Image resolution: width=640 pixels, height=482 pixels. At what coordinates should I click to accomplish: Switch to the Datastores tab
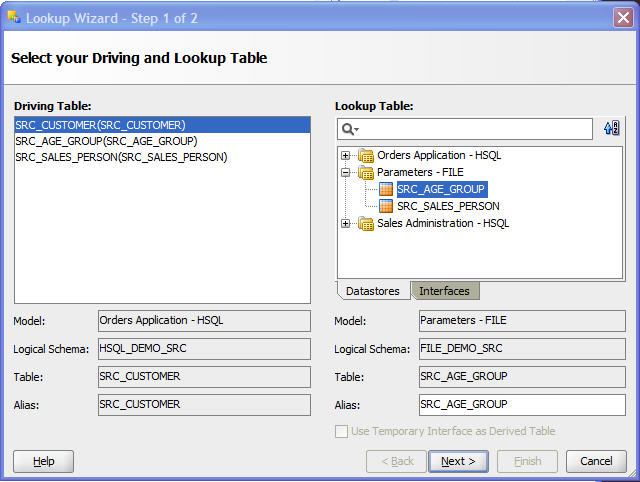373,291
